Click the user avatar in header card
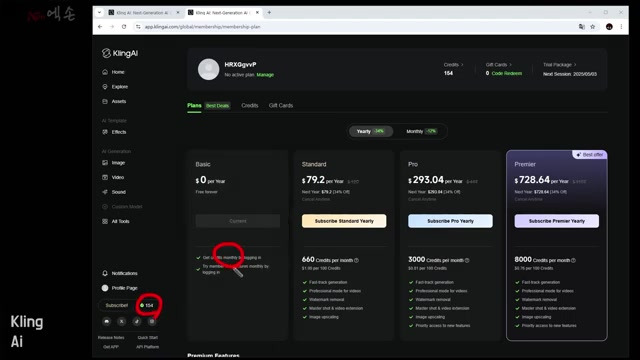The height and width of the screenshot is (360, 640). [x=209, y=69]
